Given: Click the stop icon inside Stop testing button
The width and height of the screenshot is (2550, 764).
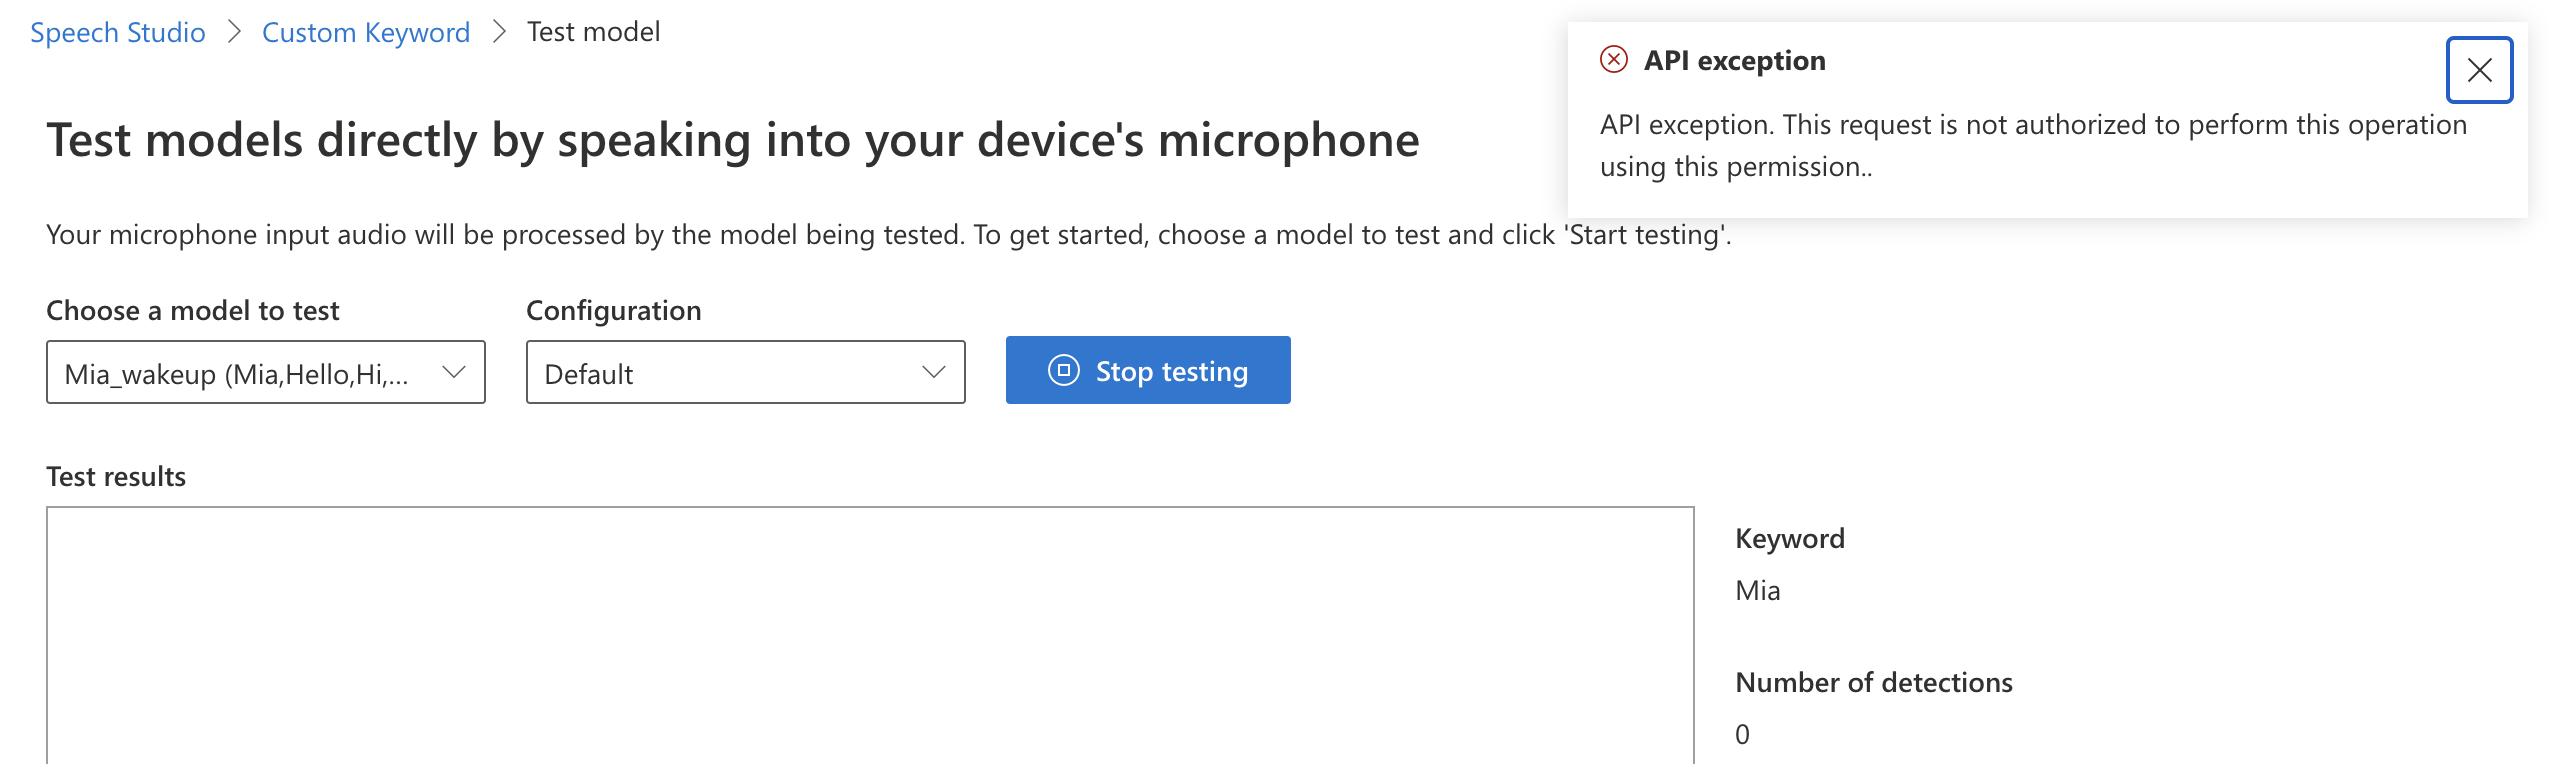Looking at the screenshot, I should click(1064, 371).
